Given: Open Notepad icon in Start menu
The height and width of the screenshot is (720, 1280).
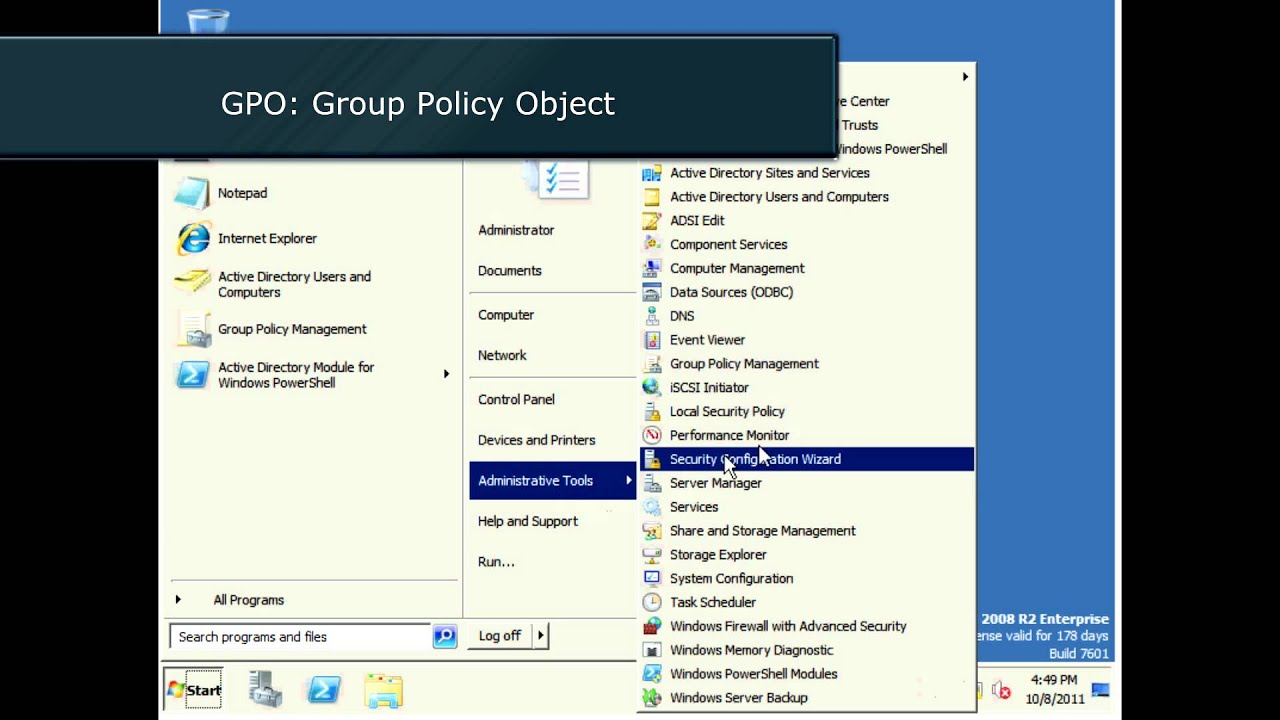Looking at the screenshot, I should click(x=192, y=193).
